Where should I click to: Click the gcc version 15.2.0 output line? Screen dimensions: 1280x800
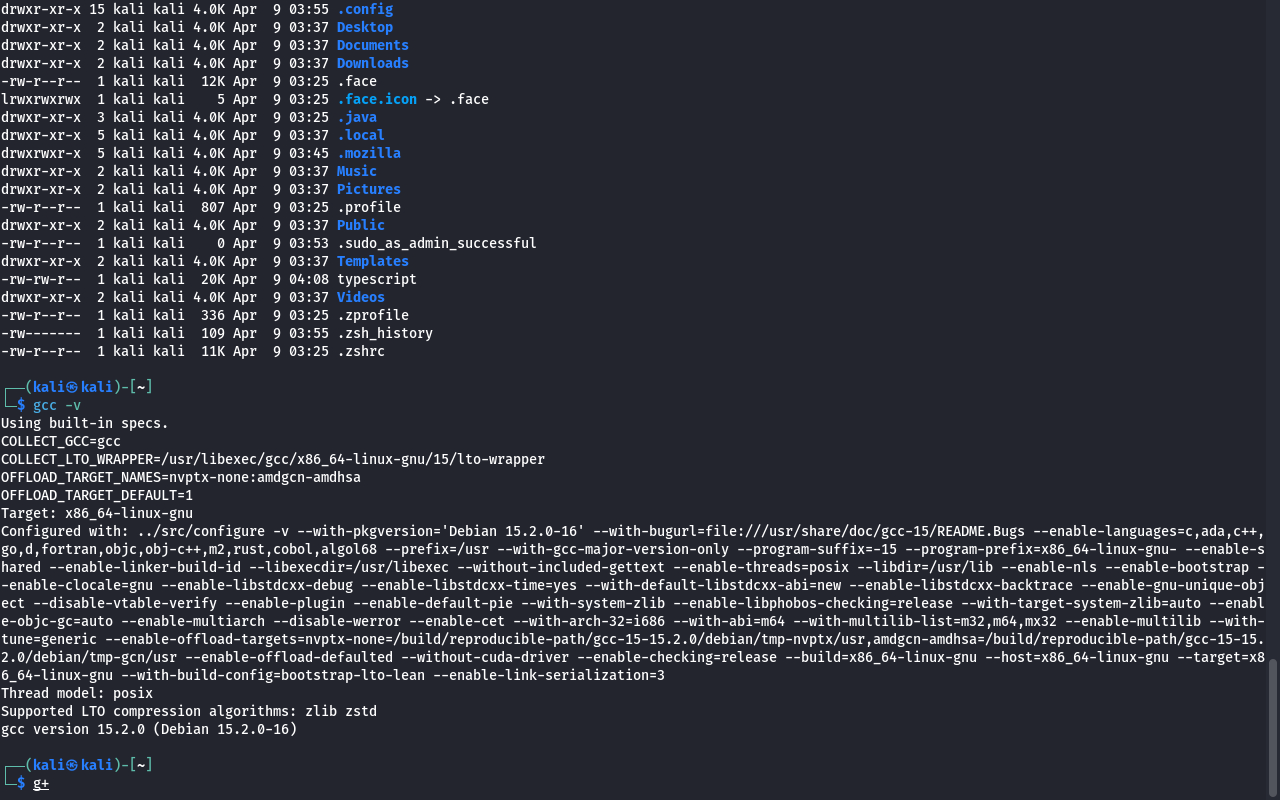point(149,729)
